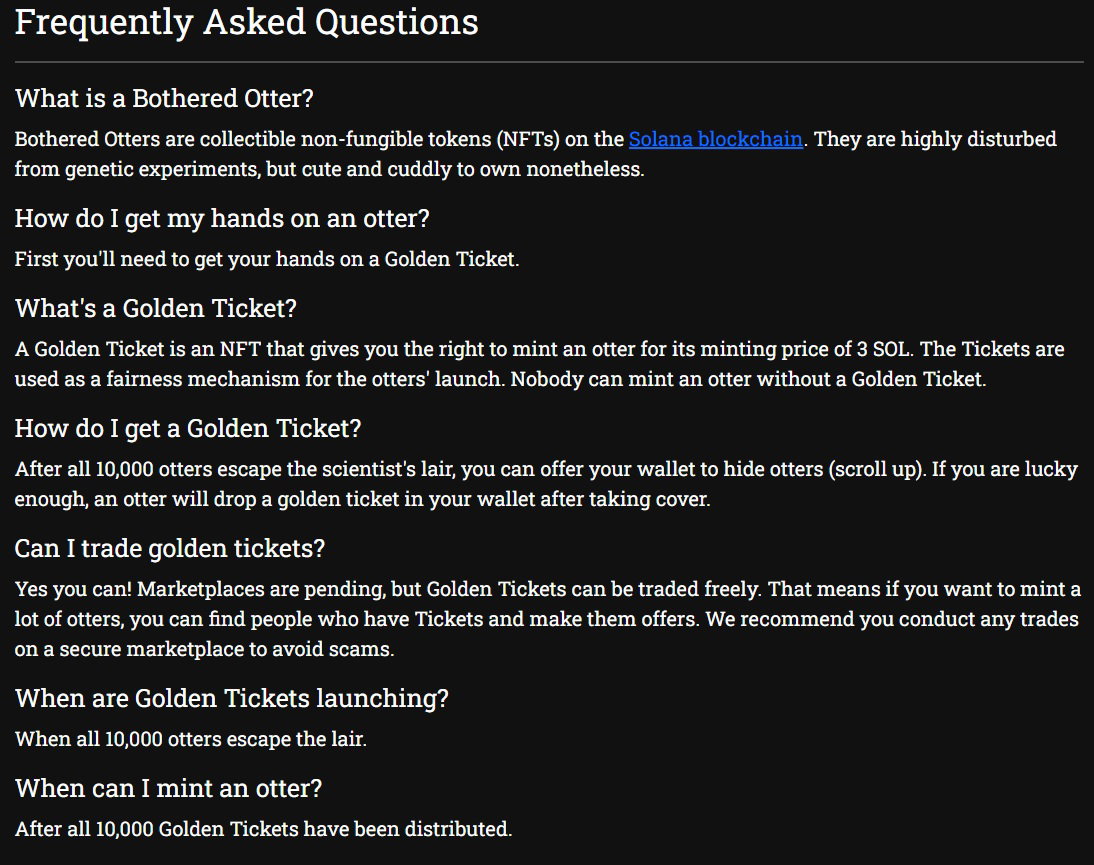Click 'Can I trade golden tickets?' heading
This screenshot has height=865, width=1094.
170,548
